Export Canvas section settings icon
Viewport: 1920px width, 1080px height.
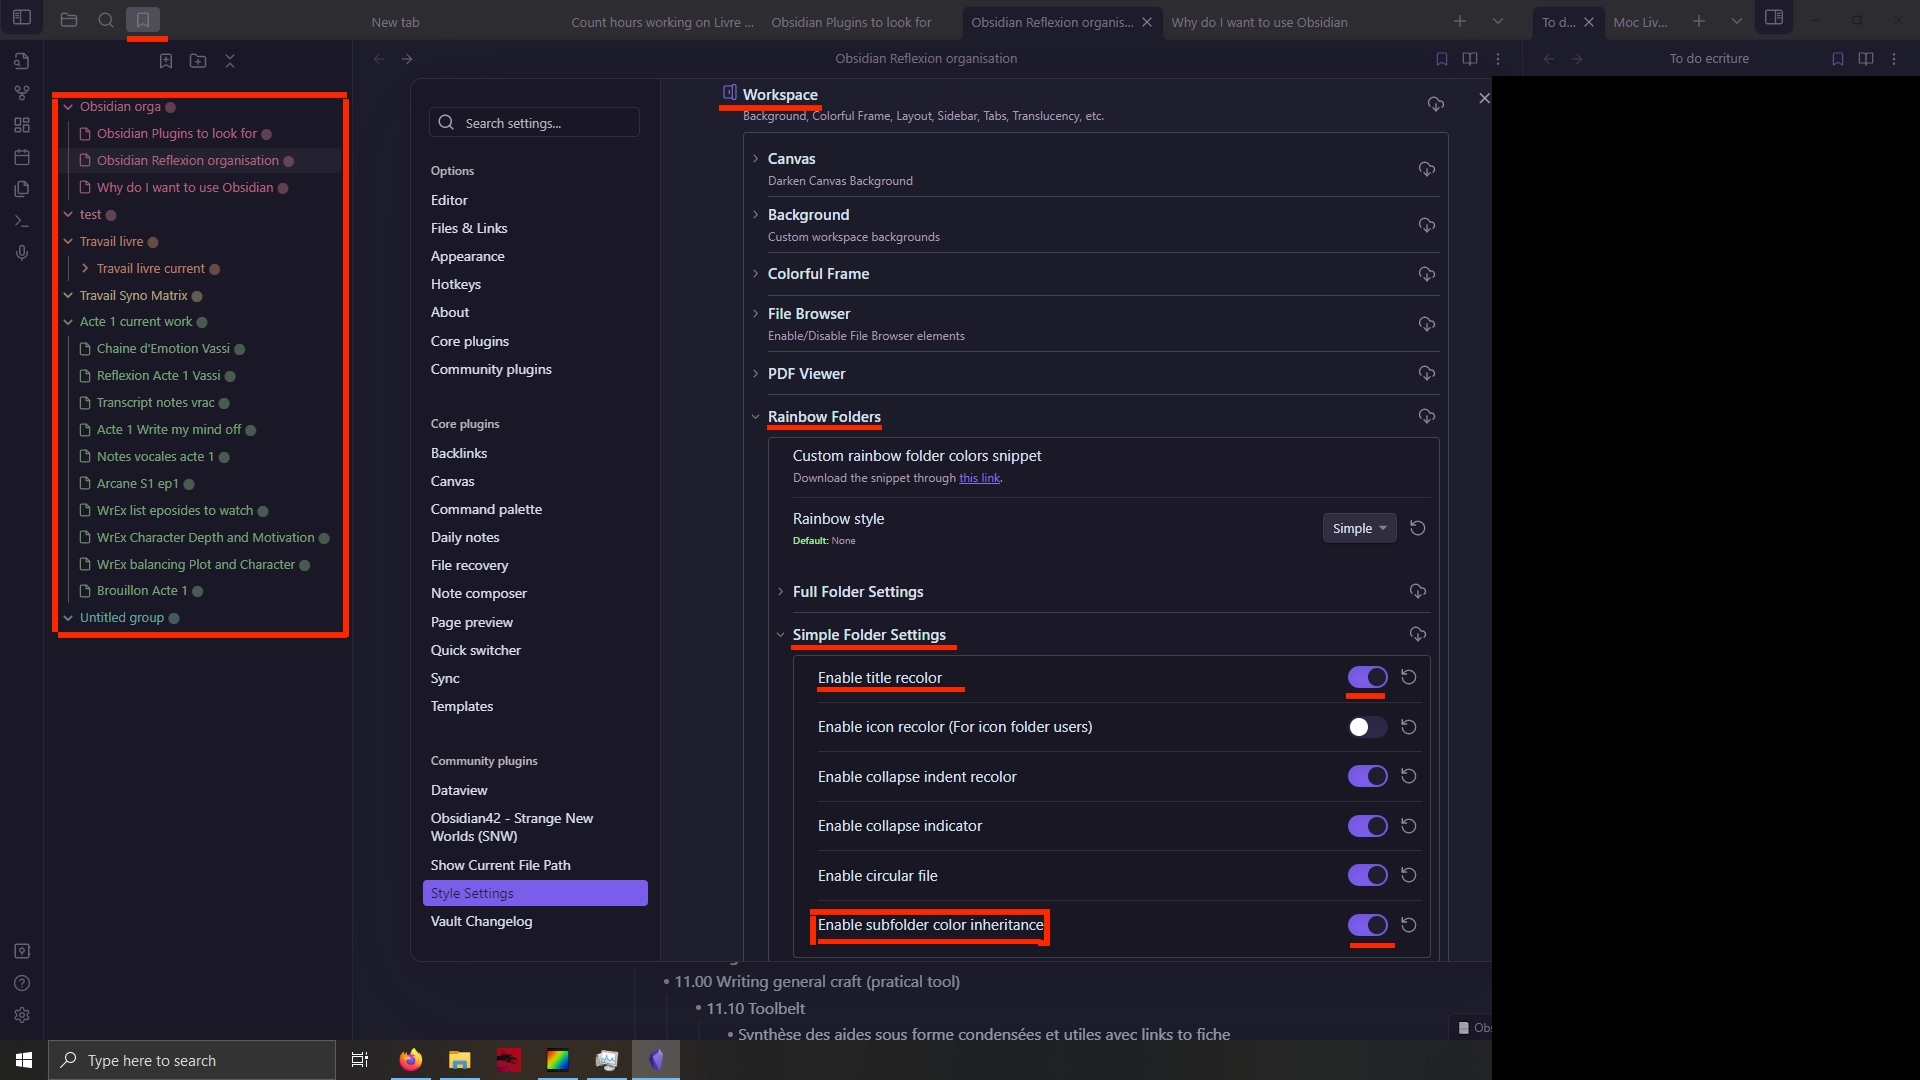pyautogui.click(x=1427, y=169)
